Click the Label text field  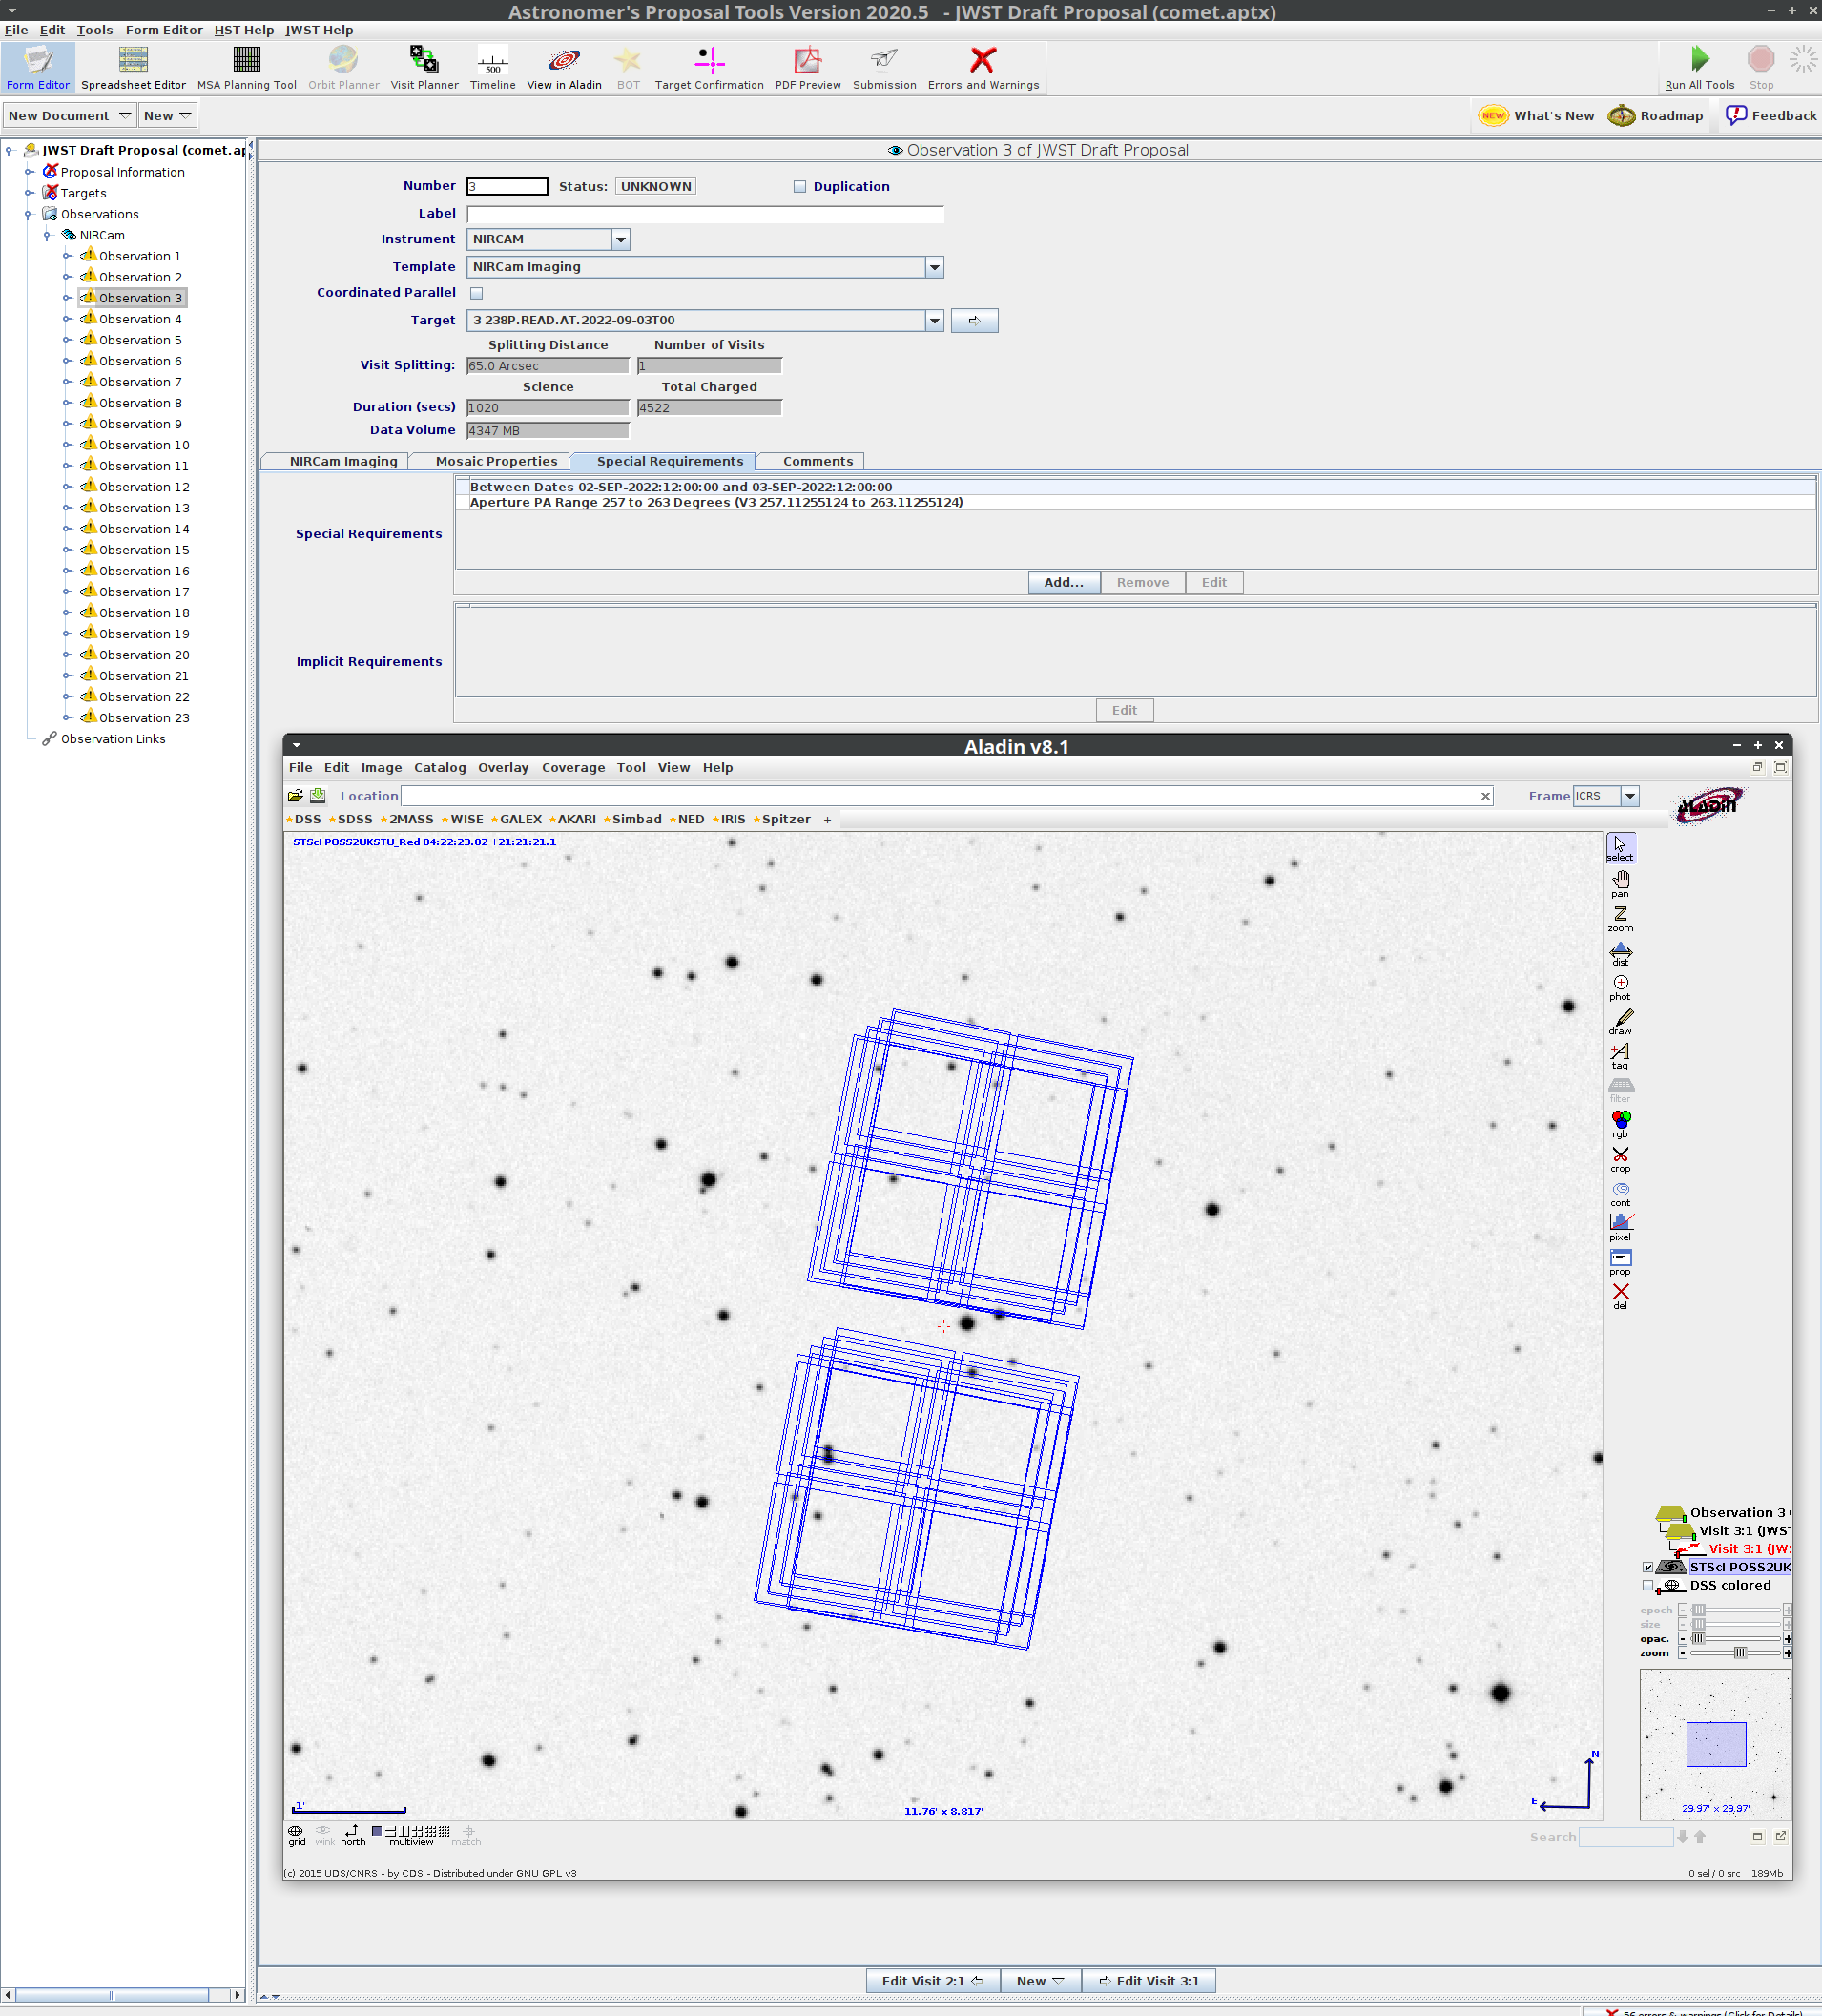[x=705, y=214]
